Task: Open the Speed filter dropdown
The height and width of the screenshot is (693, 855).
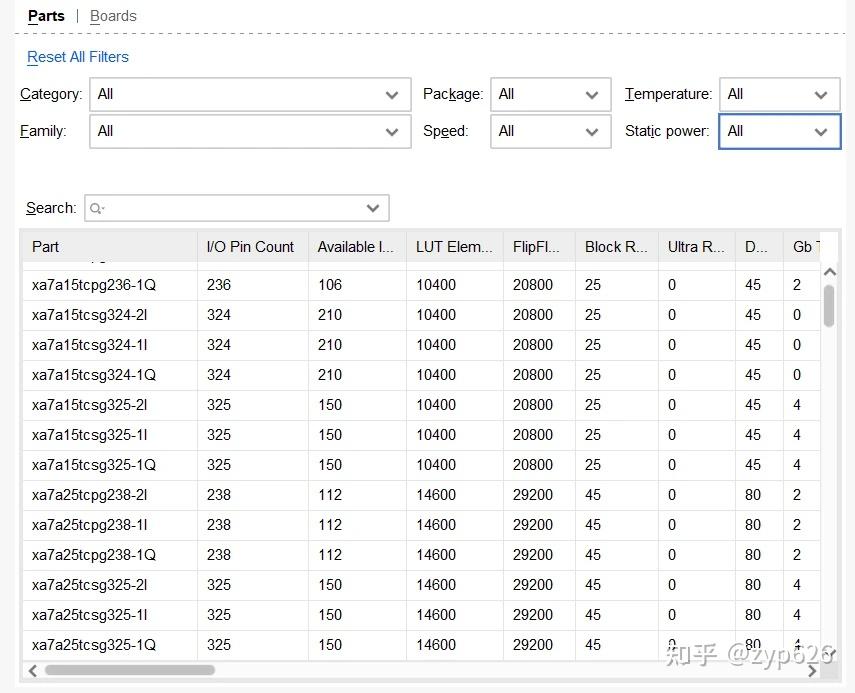Action: [x=551, y=131]
